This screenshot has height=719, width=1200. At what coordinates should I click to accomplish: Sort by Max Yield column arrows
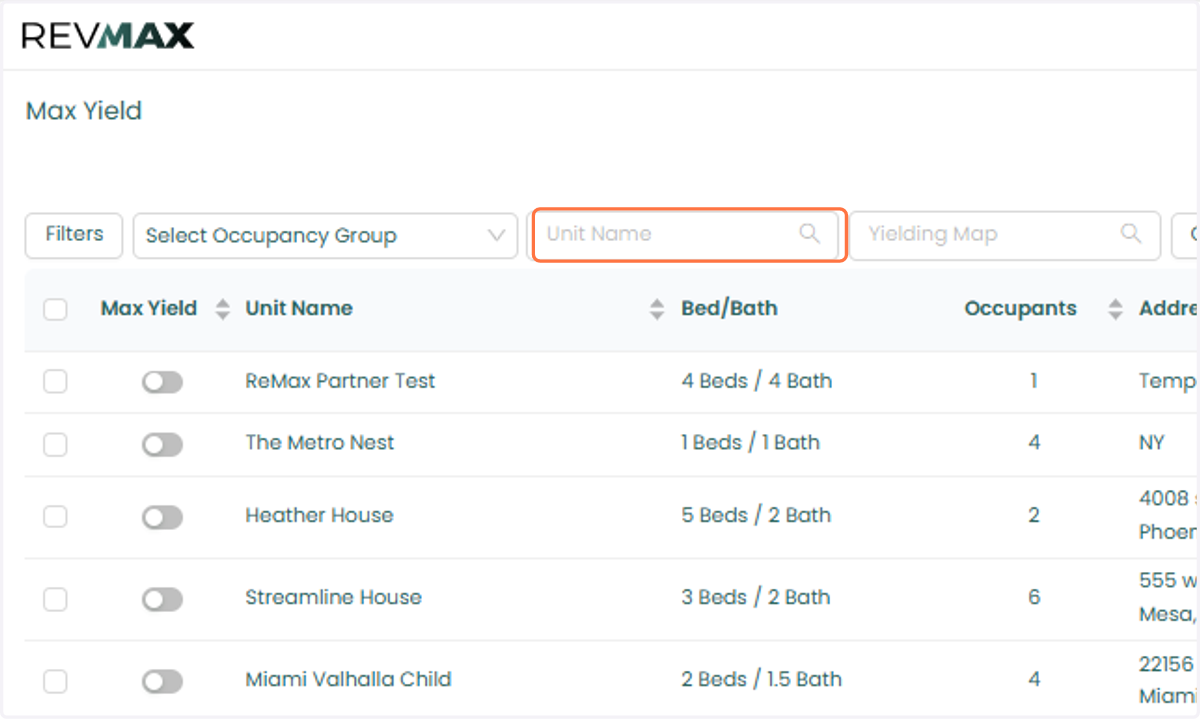(222, 309)
